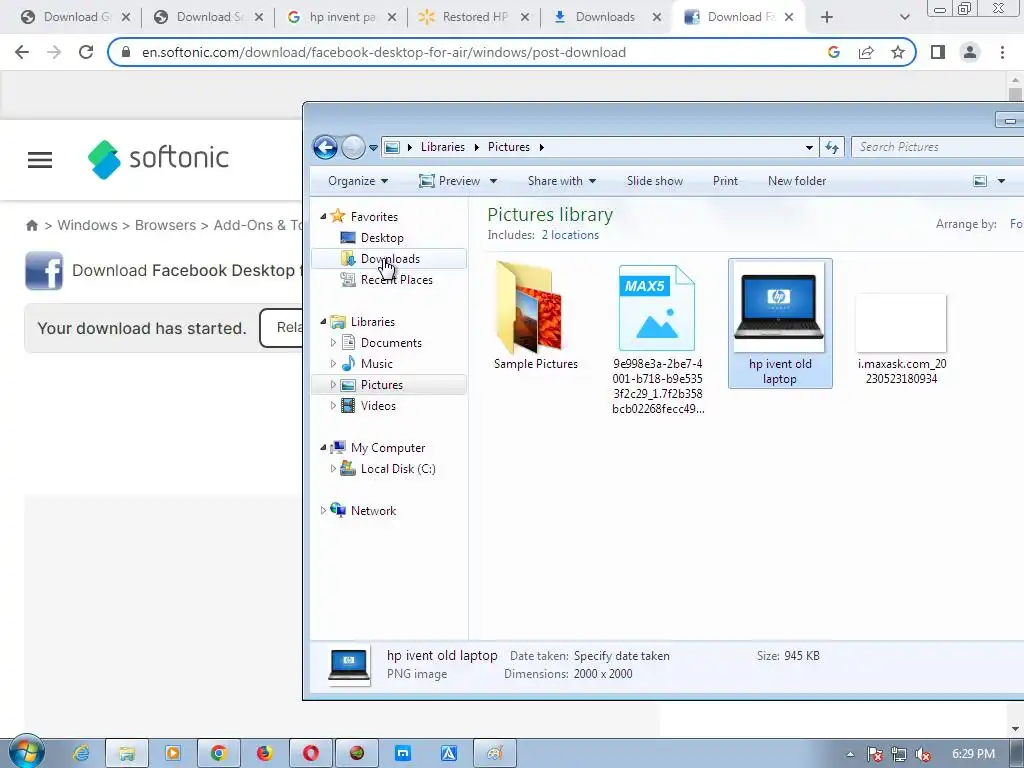The width and height of the screenshot is (1024, 768).
Task: Select Network in navigation pane
Action: point(373,511)
